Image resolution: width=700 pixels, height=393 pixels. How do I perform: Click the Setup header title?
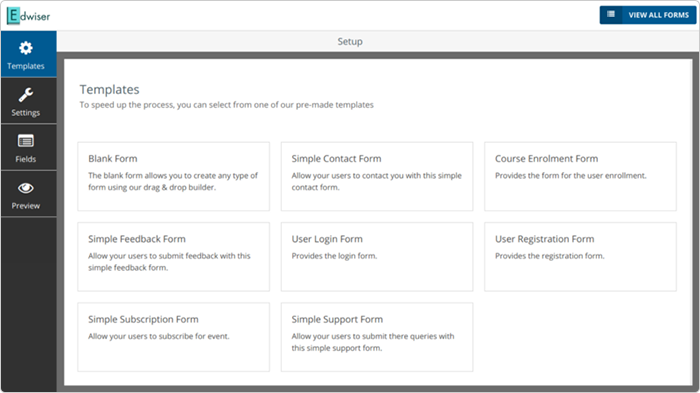350,42
